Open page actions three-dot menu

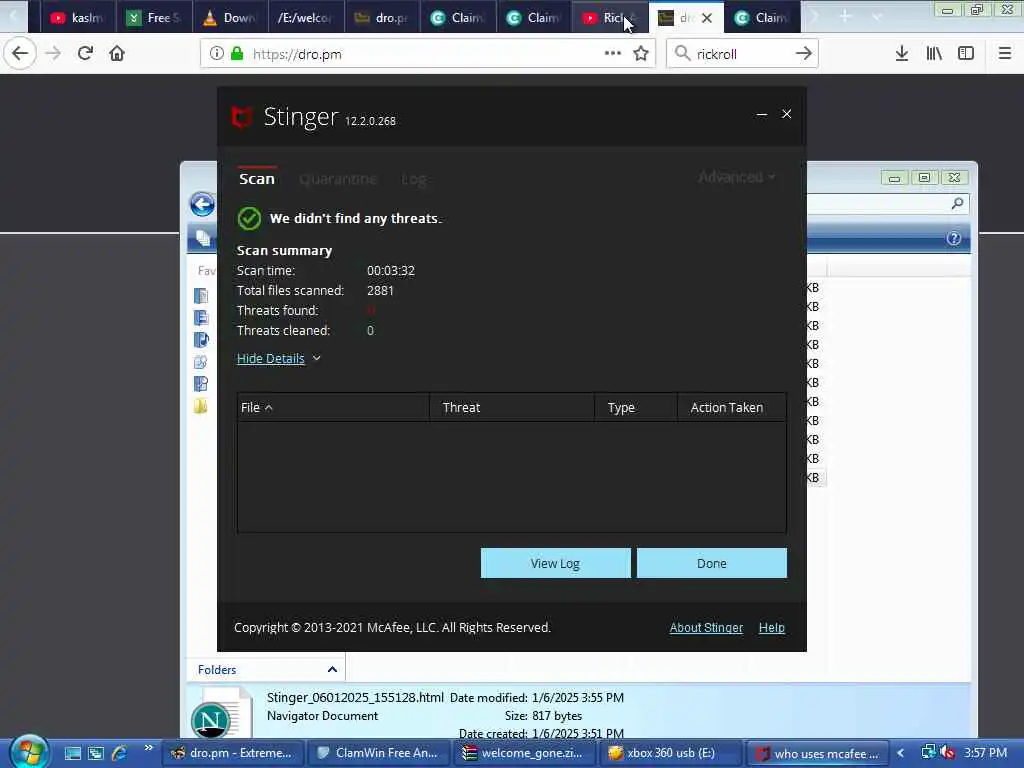tap(613, 54)
